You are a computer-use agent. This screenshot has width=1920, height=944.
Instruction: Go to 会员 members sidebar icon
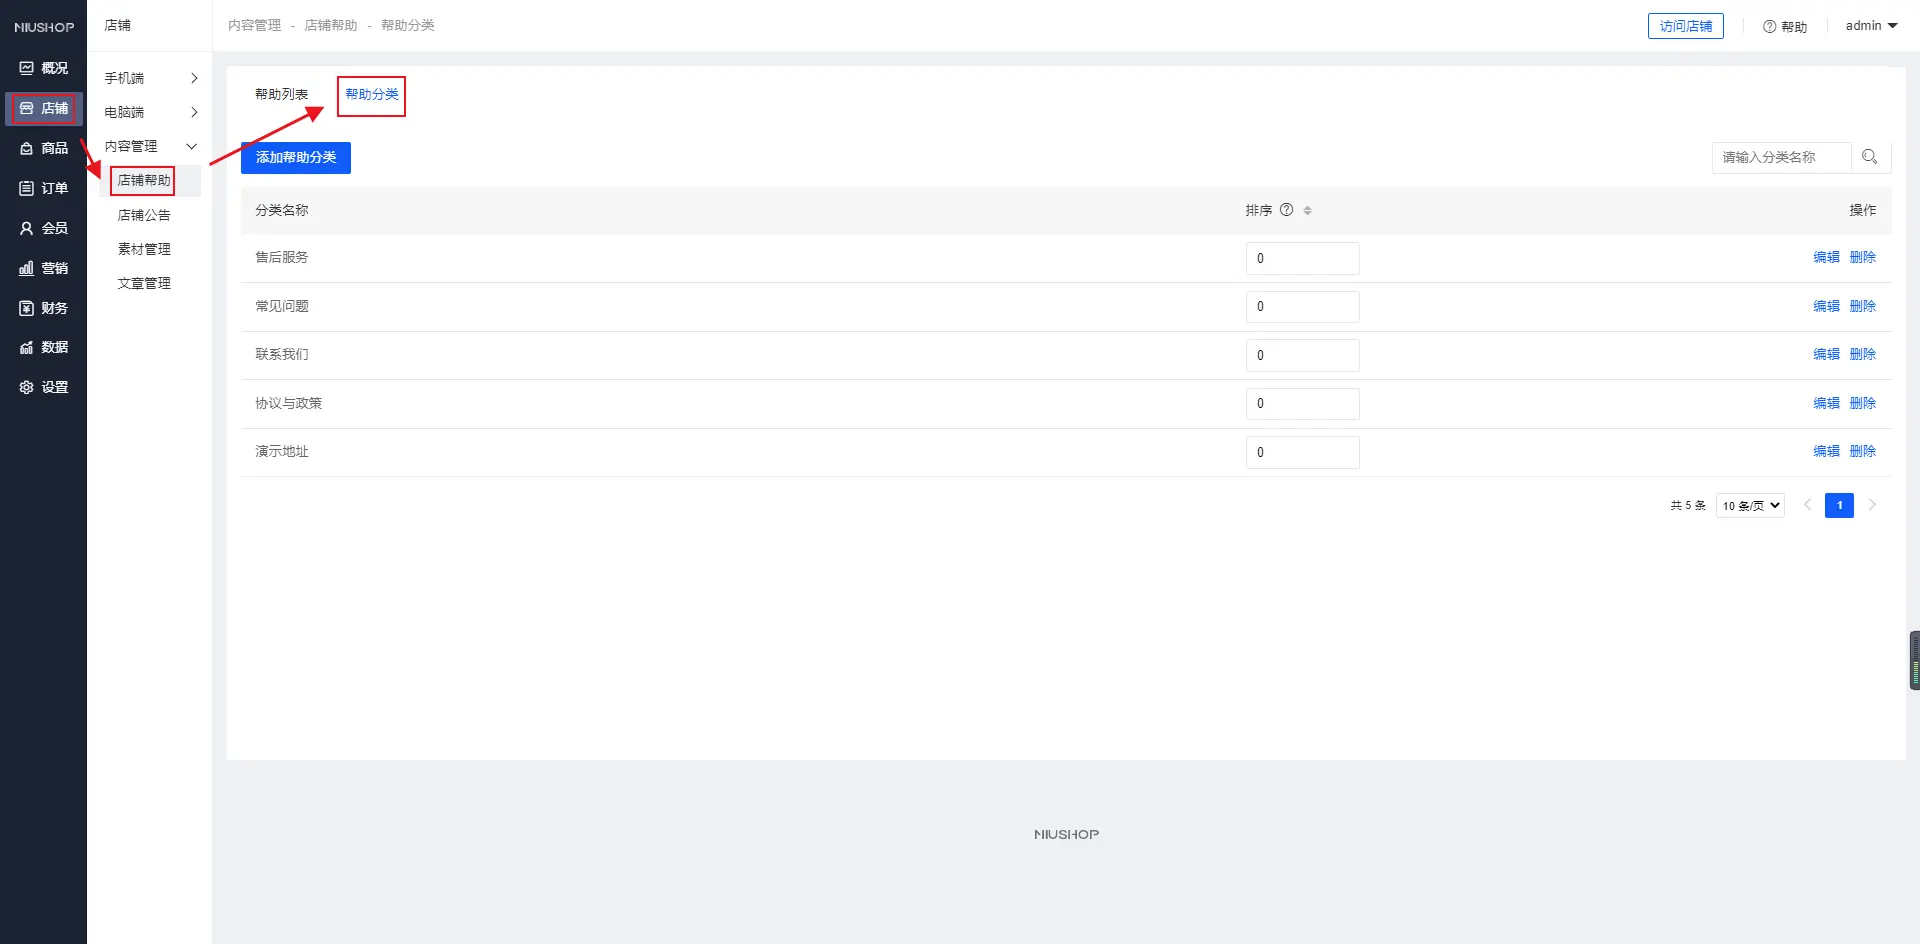point(27,228)
